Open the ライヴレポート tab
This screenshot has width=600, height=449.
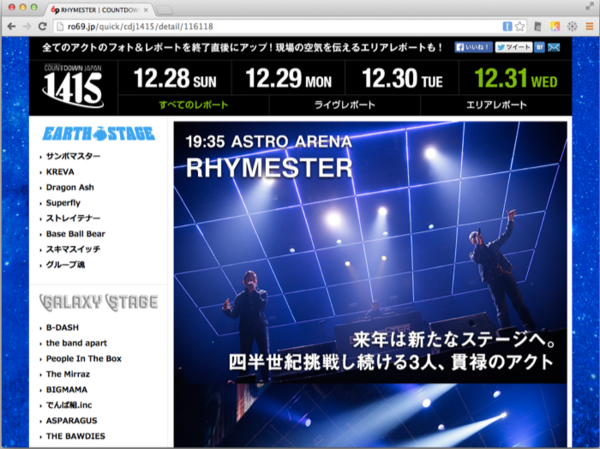click(345, 105)
